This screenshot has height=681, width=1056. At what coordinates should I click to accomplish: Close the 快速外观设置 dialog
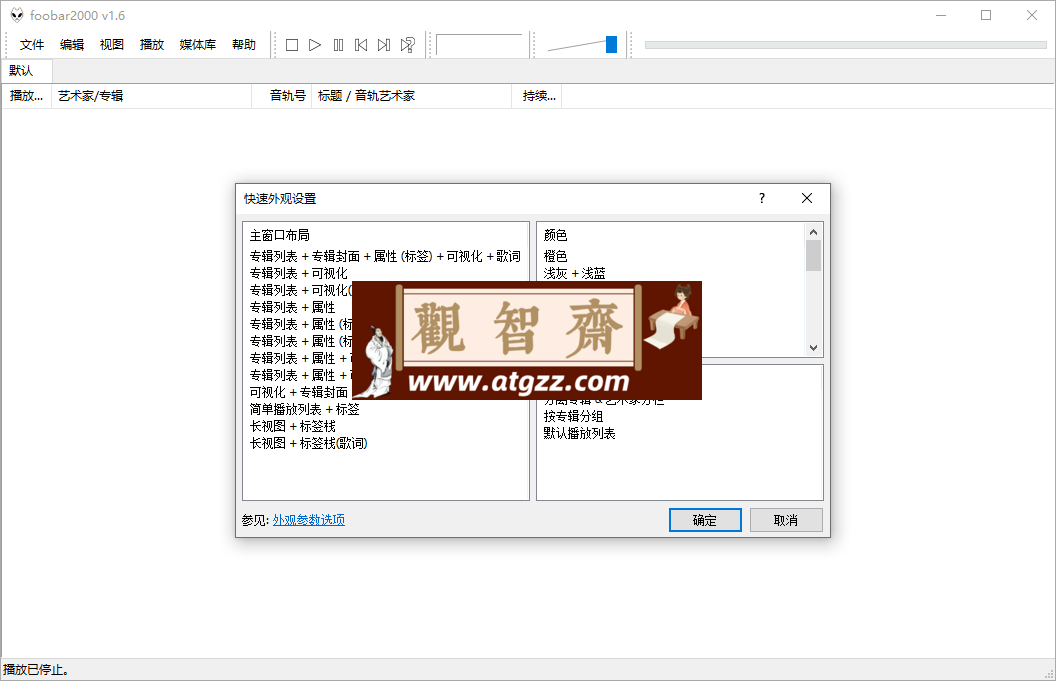pyautogui.click(x=807, y=198)
